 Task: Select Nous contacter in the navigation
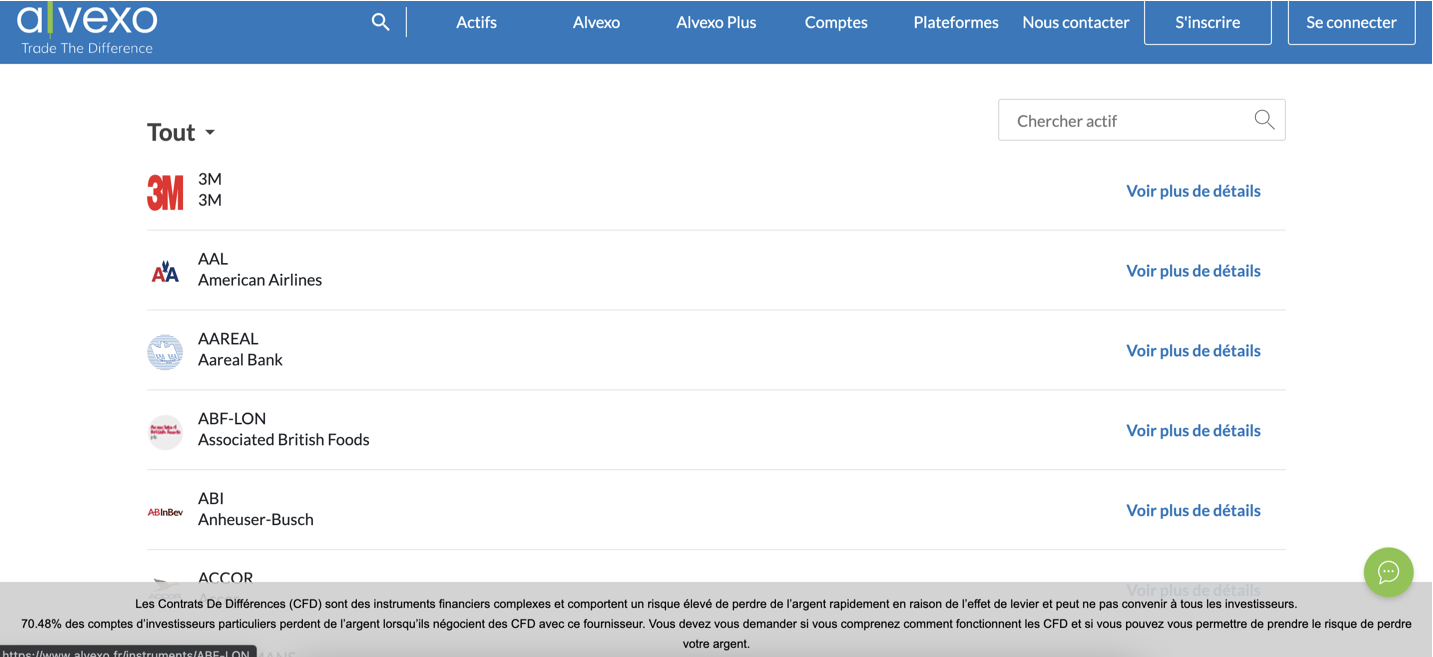1075,21
